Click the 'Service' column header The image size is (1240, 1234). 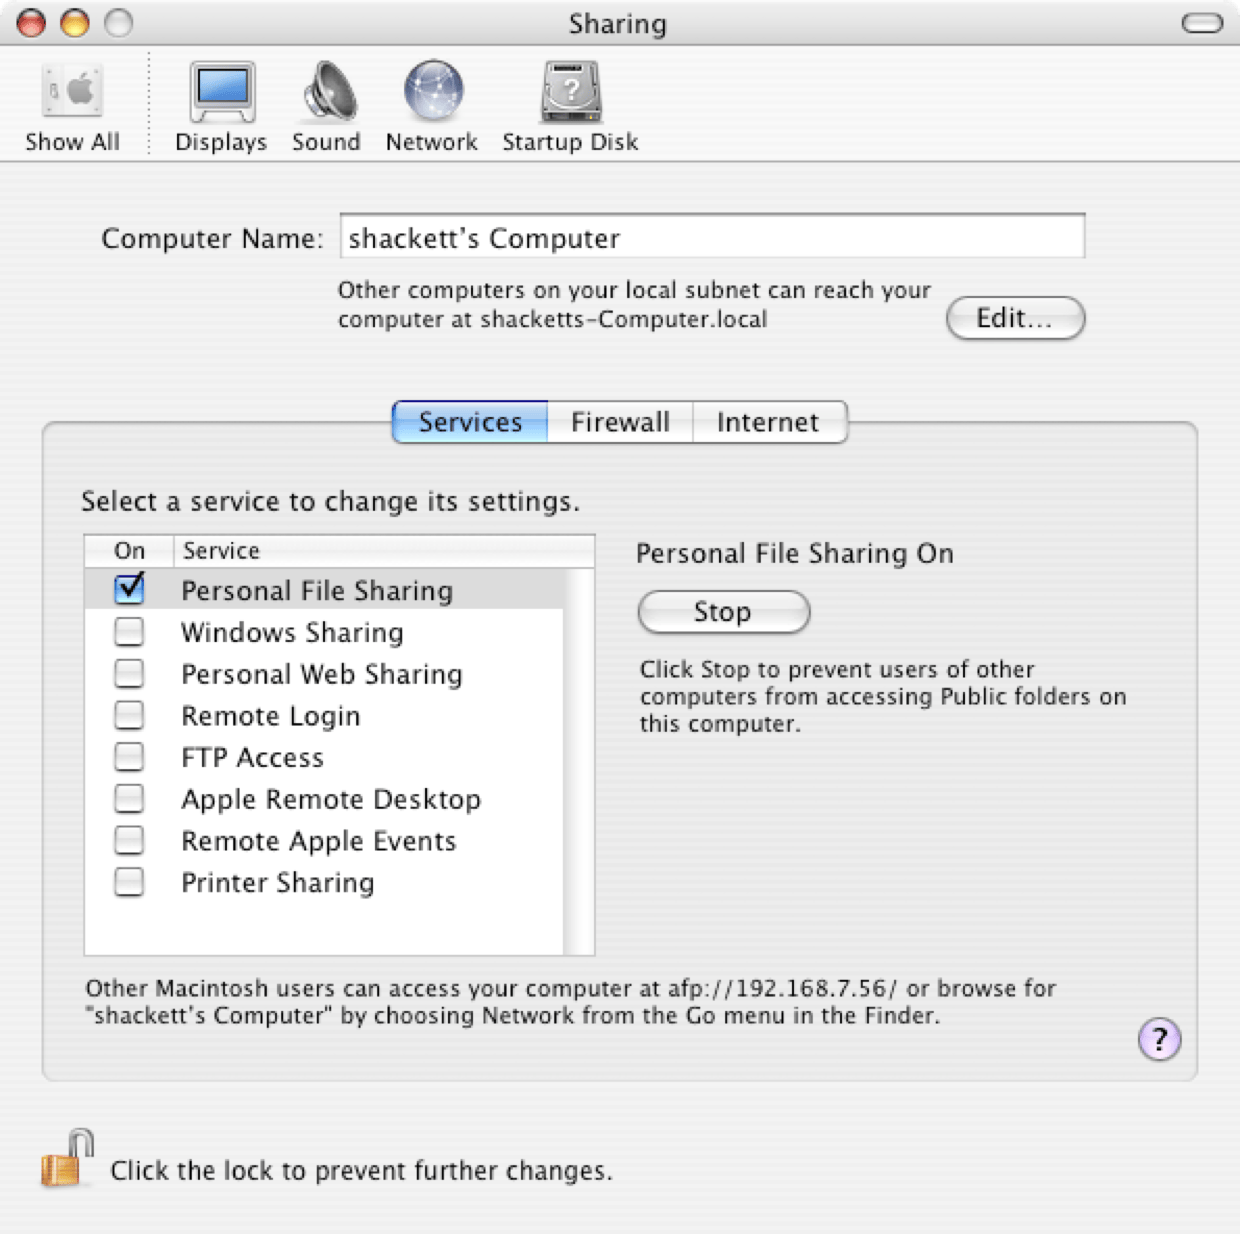385,551
